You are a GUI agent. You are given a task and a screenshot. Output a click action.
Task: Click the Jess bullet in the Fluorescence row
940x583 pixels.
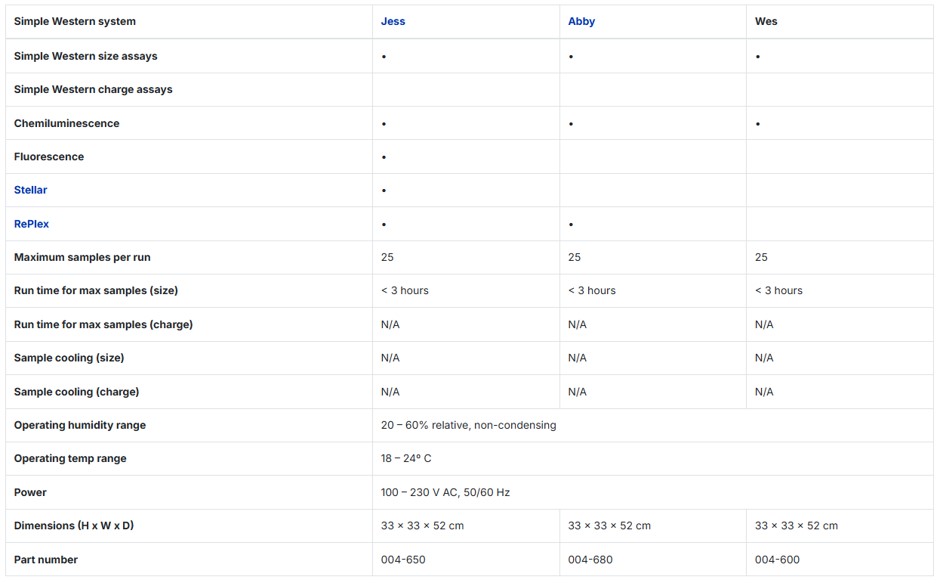[x=384, y=157]
